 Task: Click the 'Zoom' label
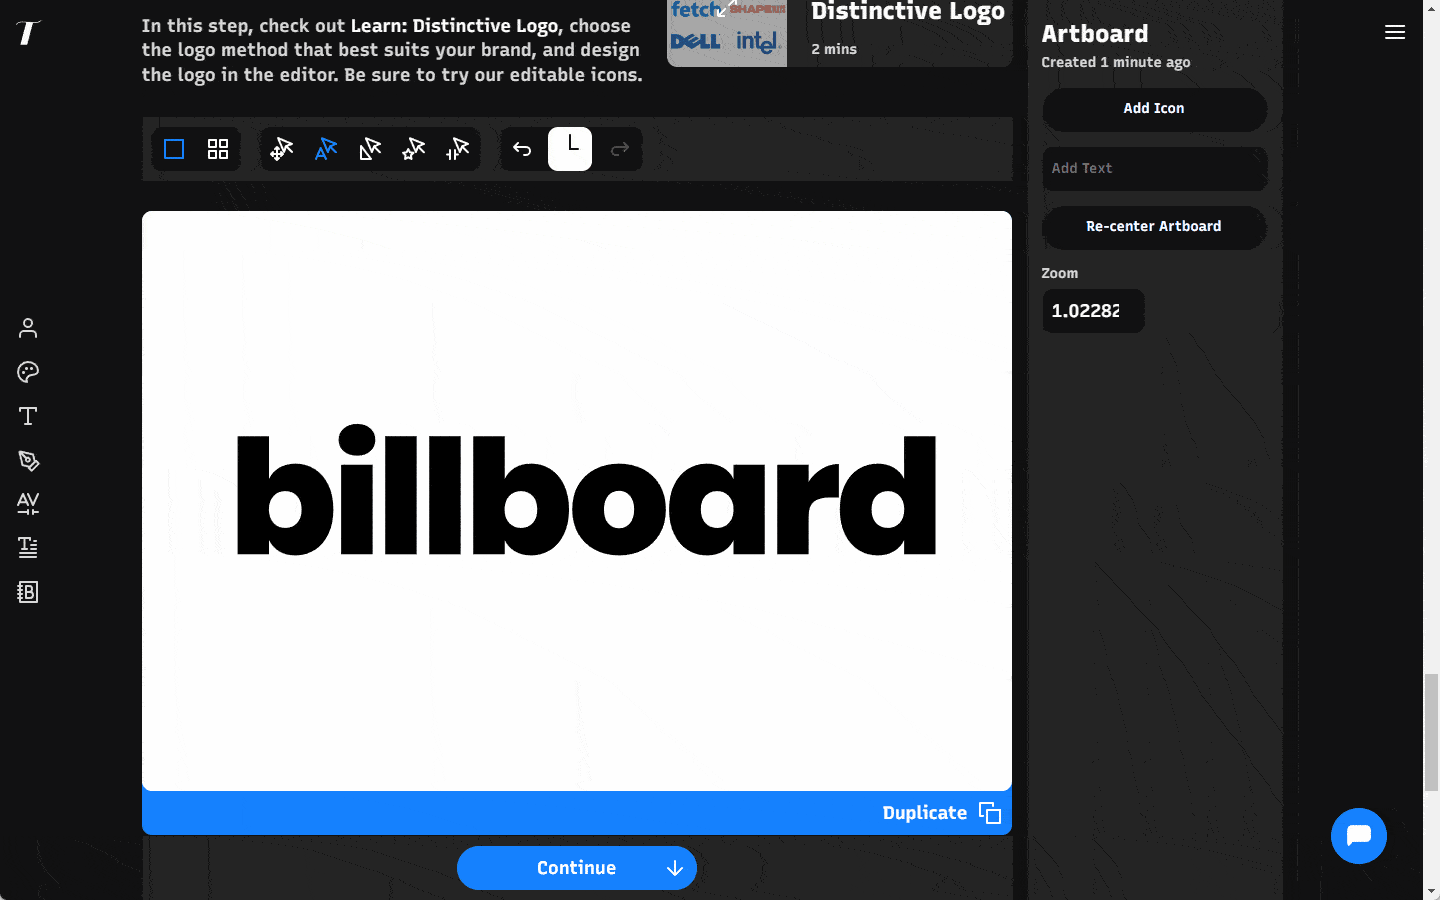click(x=1060, y=273)
